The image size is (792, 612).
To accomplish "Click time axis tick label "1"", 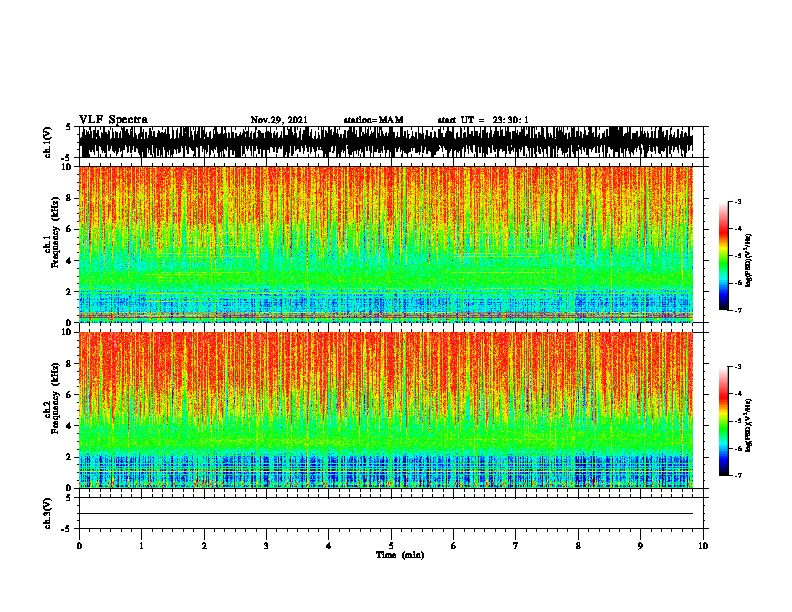I will click(141, 546).
